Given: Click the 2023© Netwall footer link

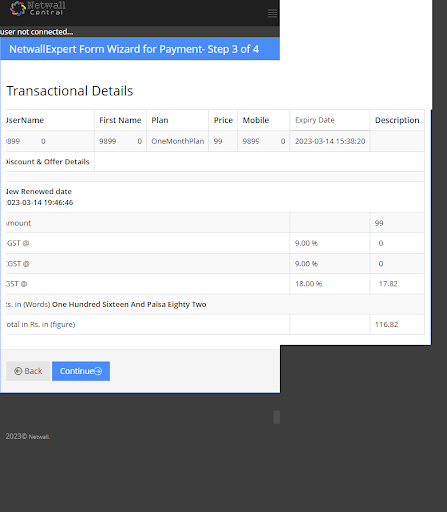Looking at the screenshot, I should 28,436.
